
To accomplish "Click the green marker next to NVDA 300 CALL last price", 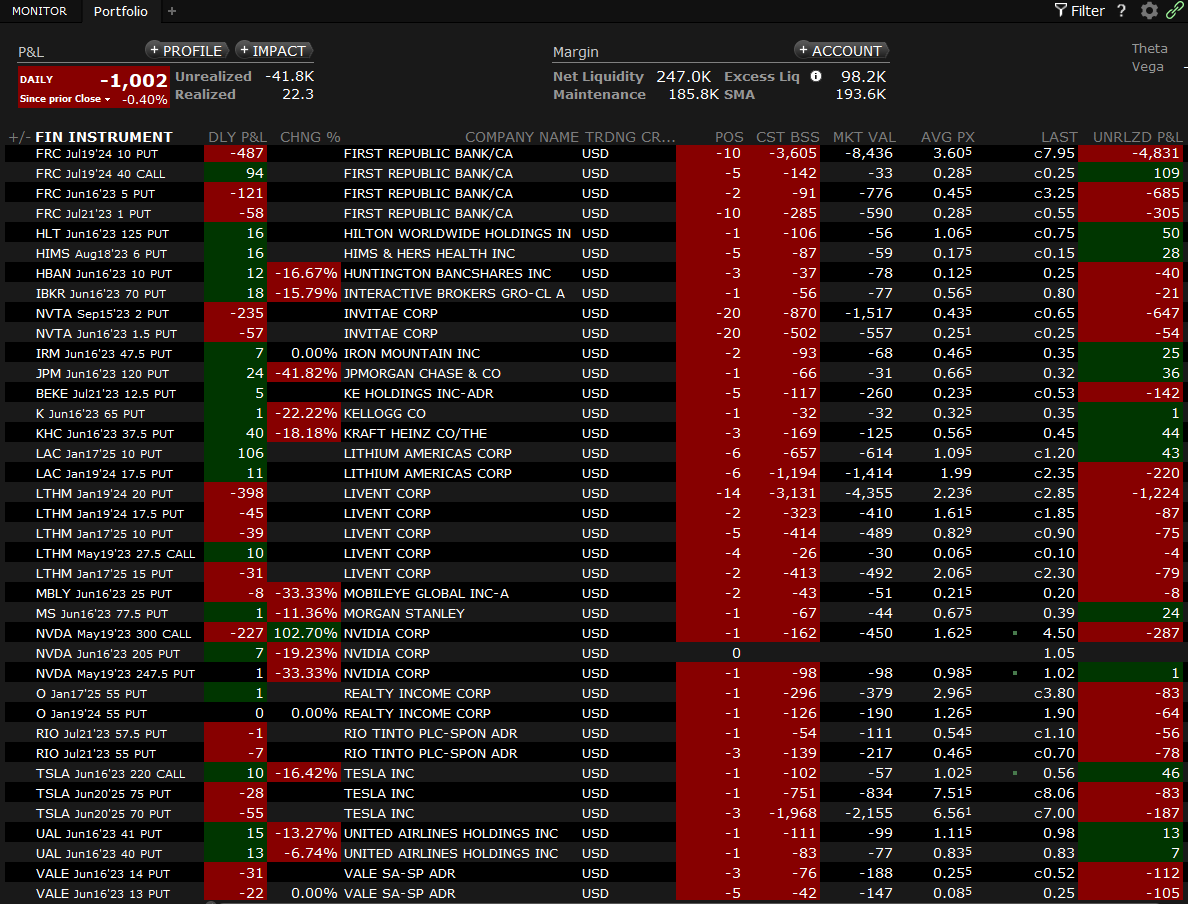I will [1015, 633].
